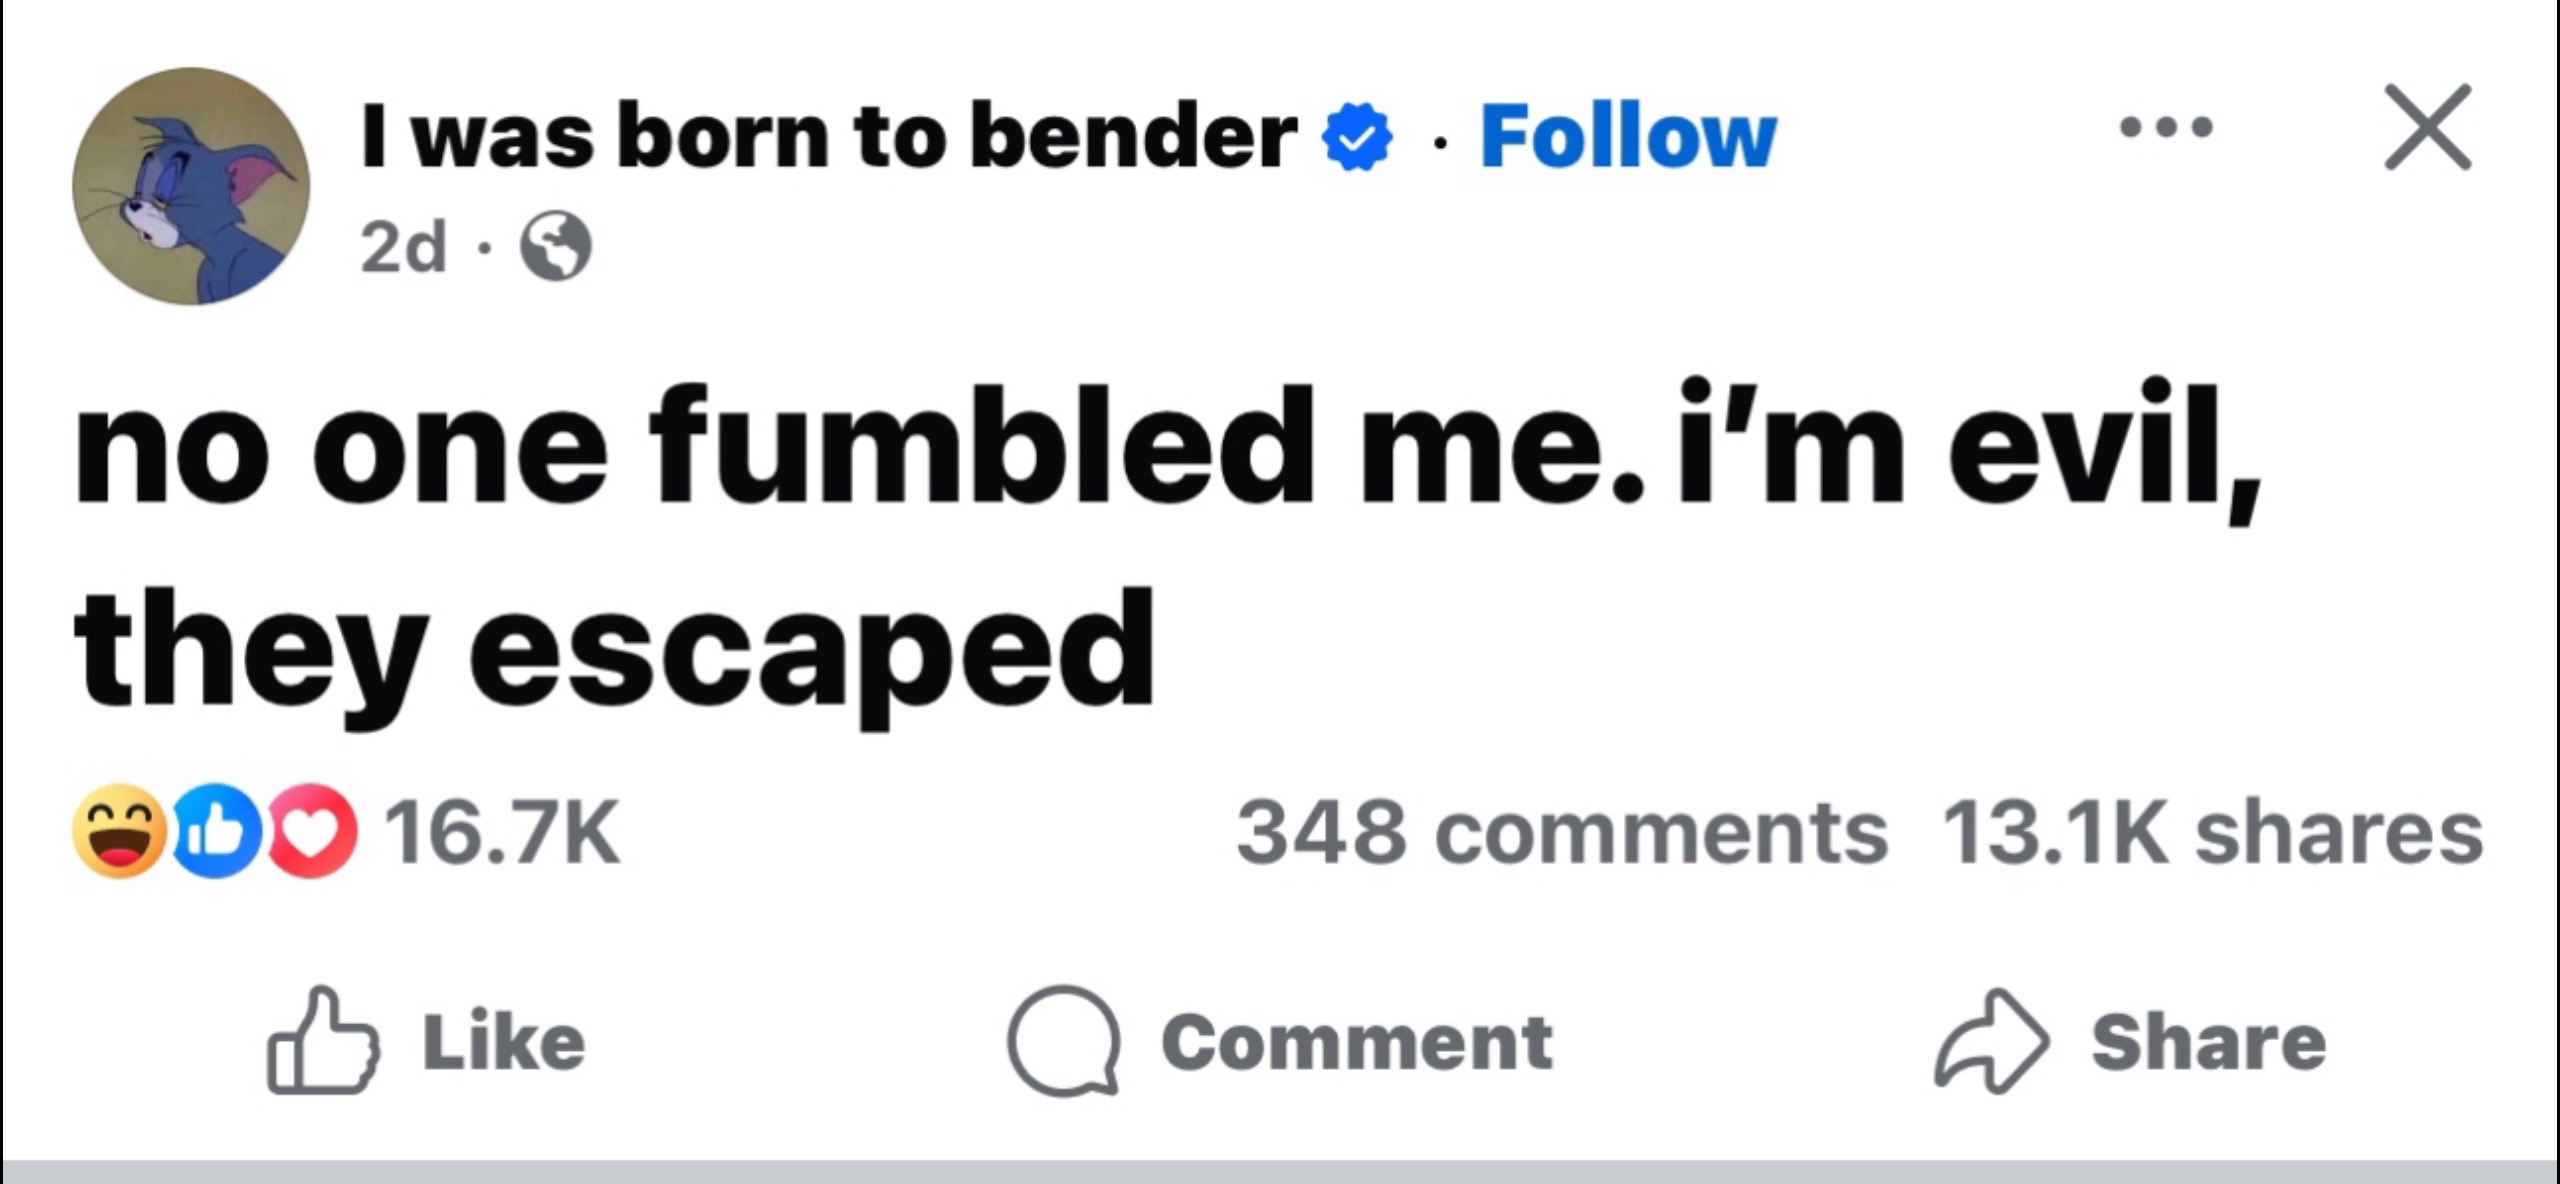Open the 348 comments list
2560x1184 pixels.
click(1562, 832)
